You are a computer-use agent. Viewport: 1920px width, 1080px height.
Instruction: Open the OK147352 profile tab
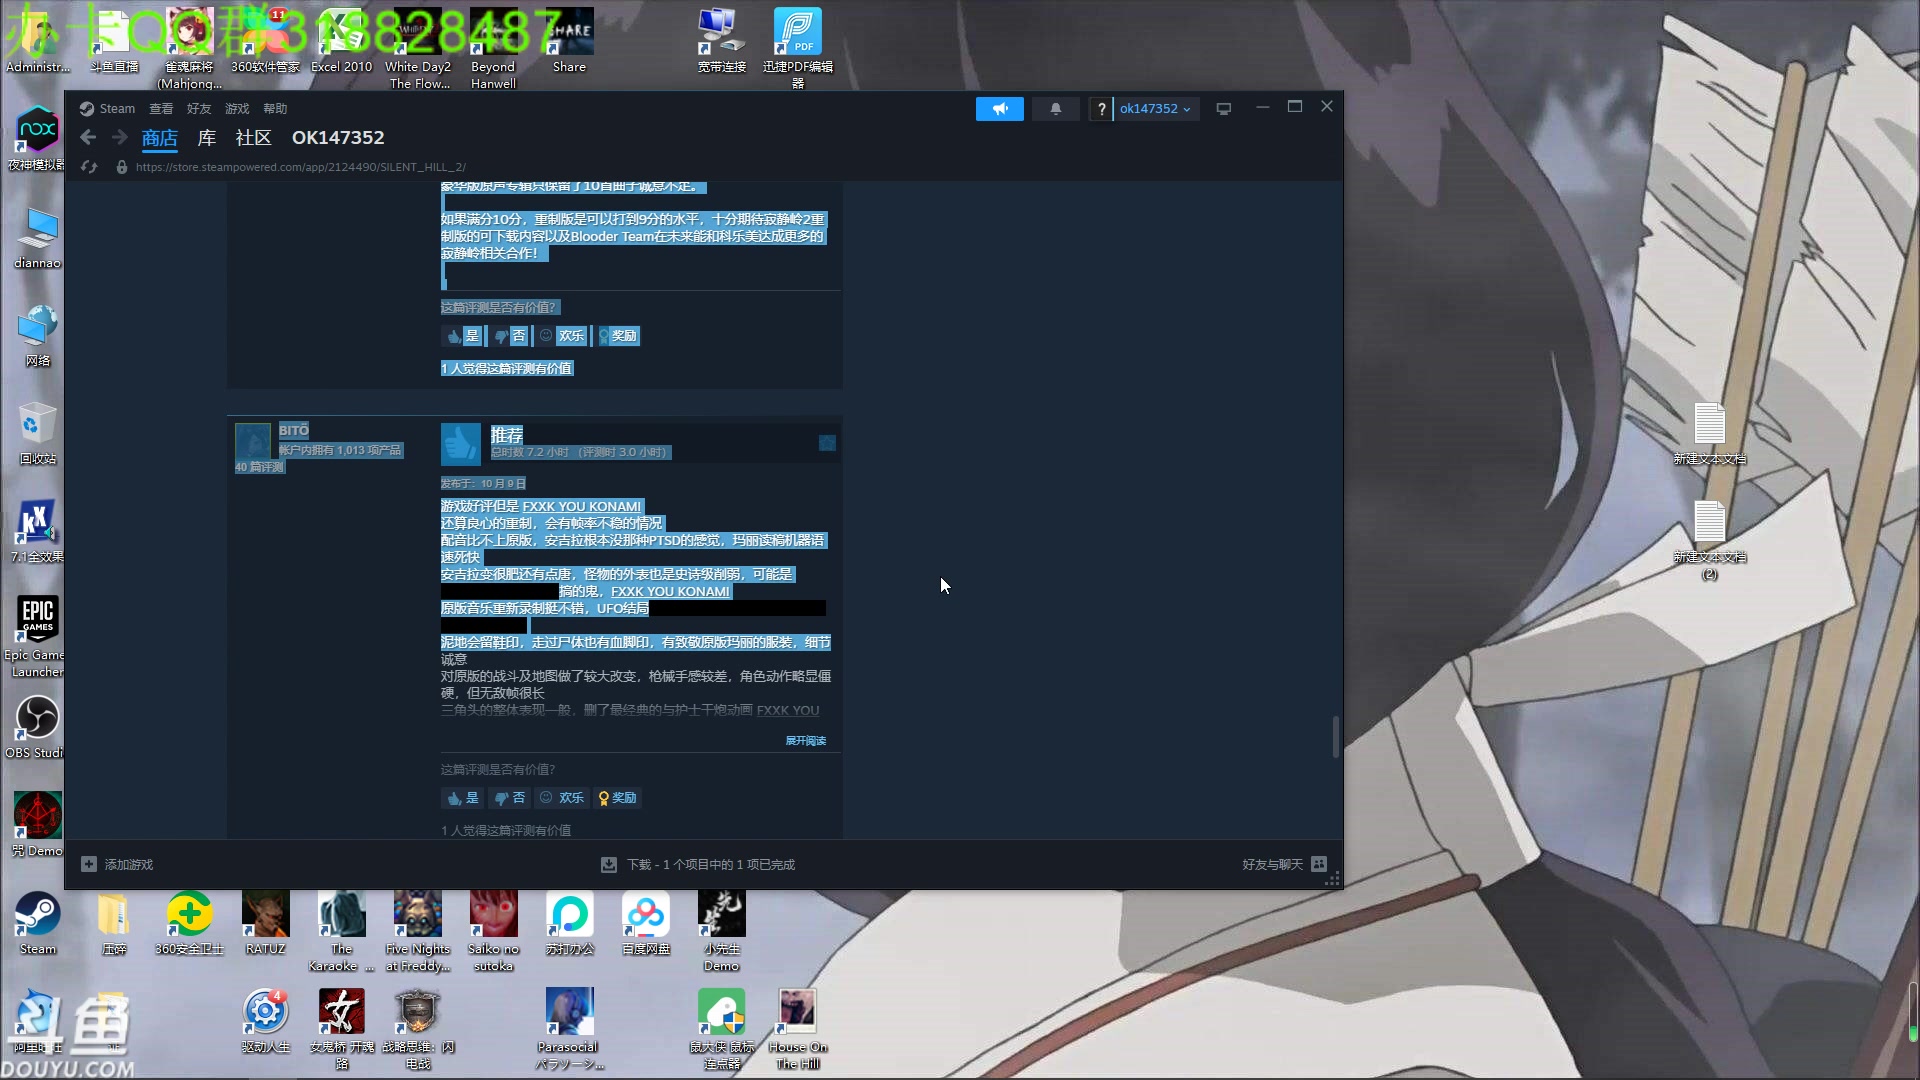pos(338,138)
